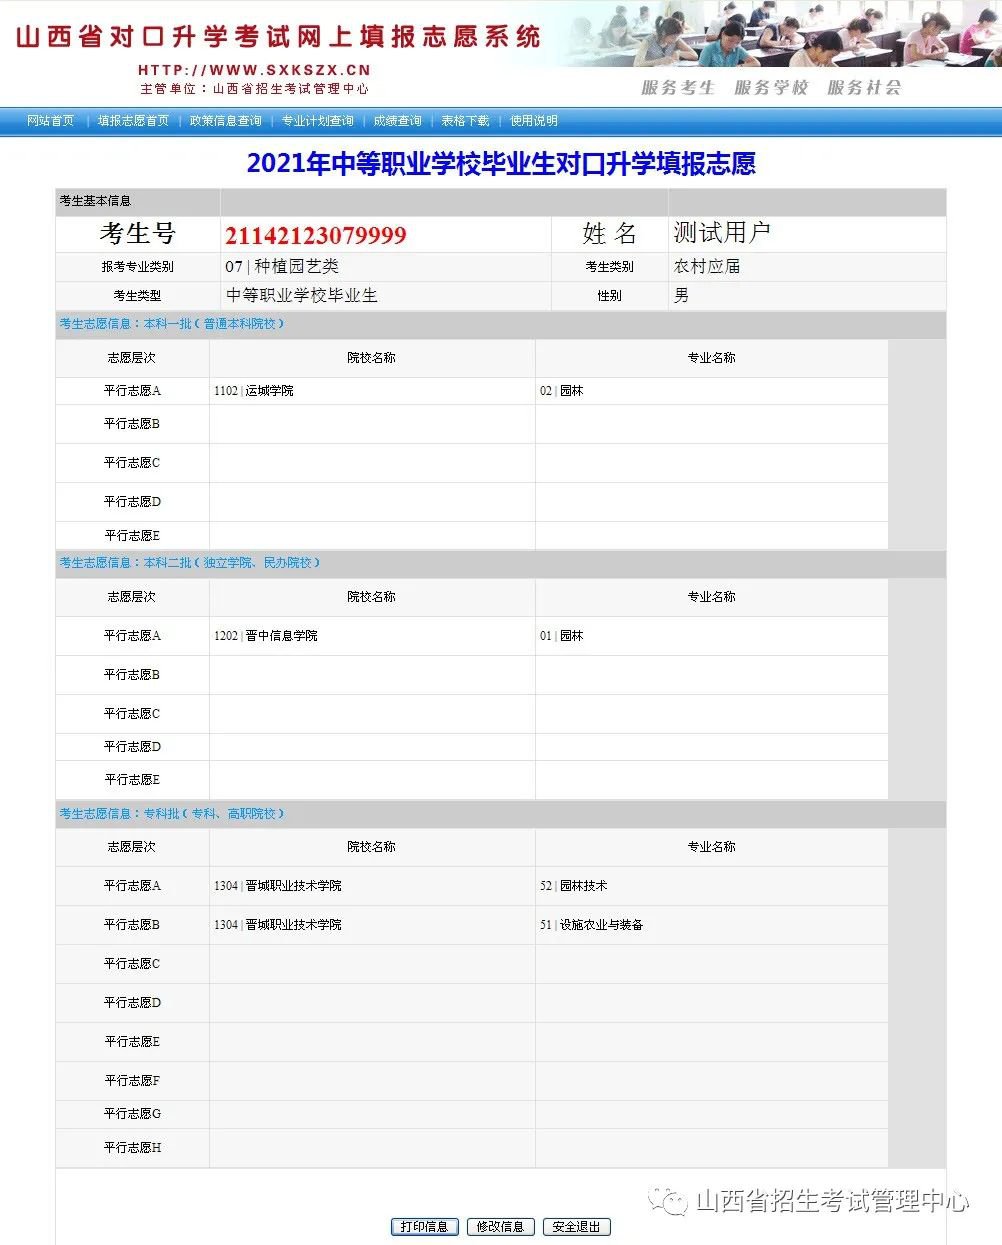This screenshot has width=1002, height=1245.
Task: Click the 报考专业类别 field label
Action: click(137, 267)
